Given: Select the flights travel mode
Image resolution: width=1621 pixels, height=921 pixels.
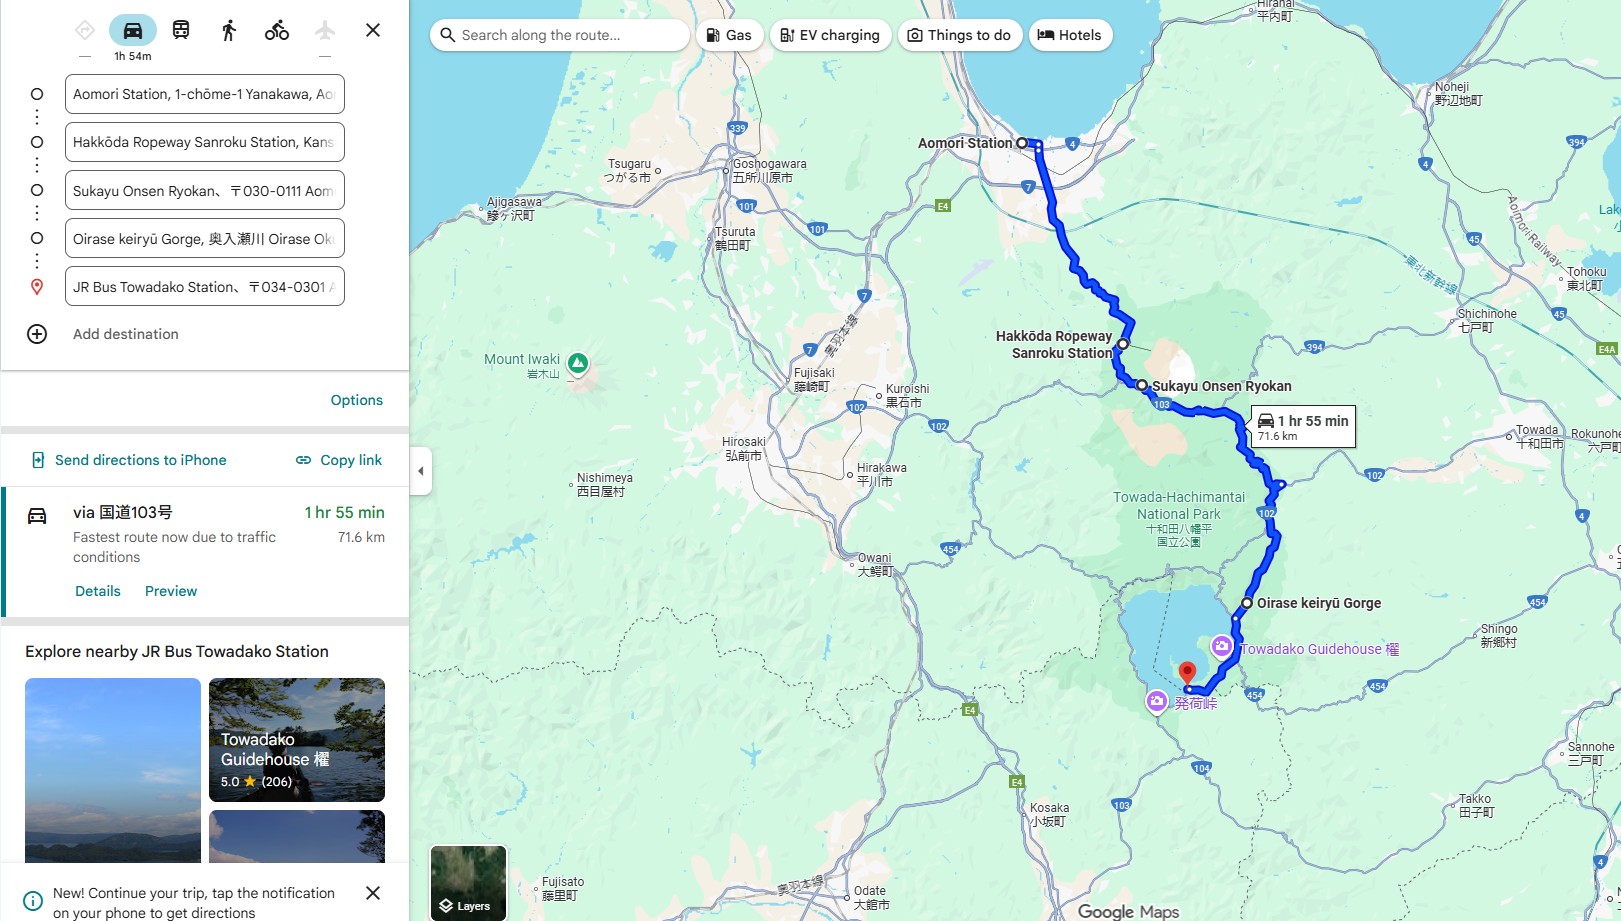Looking at the screenshot, I should 325,30.
